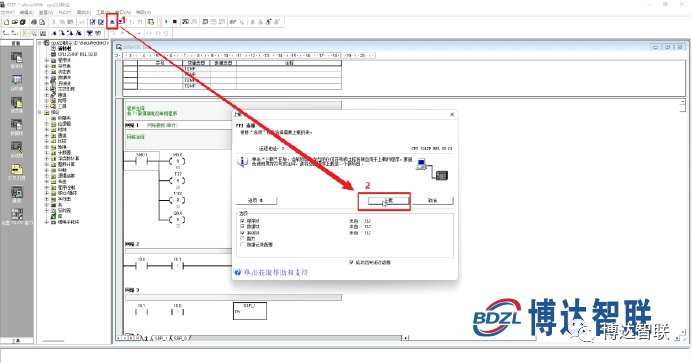Viewport: 692px width, 363px height.
Task: Open Program Block in the navigation bar
Action: pos(17,60)
